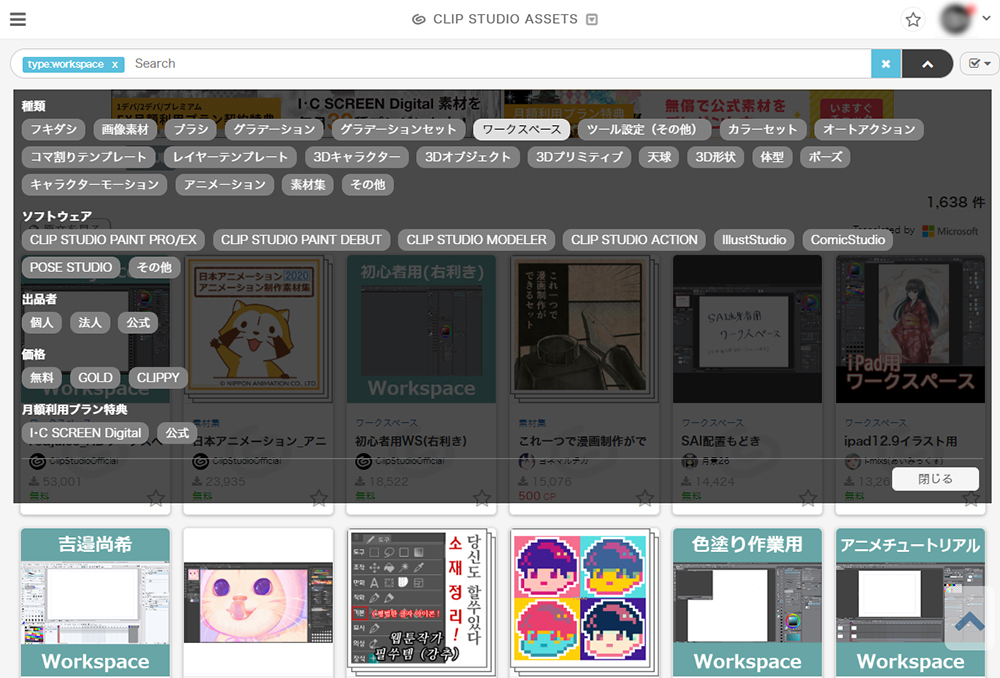Favorite the SAI配置もどき item star
Viewport: 1000px width, 678px height.
tap(808, 497)
